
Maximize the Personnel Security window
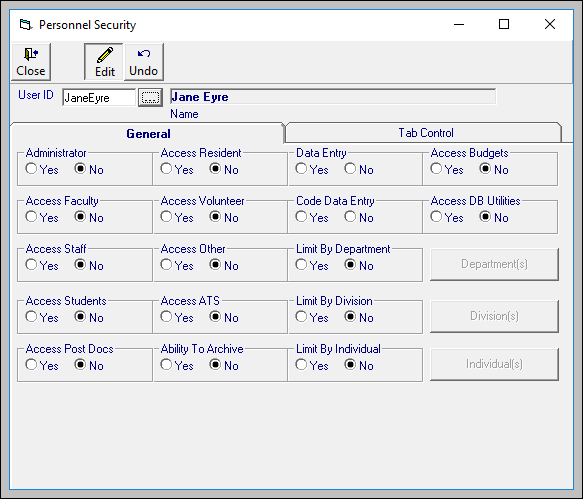[504, 25]
